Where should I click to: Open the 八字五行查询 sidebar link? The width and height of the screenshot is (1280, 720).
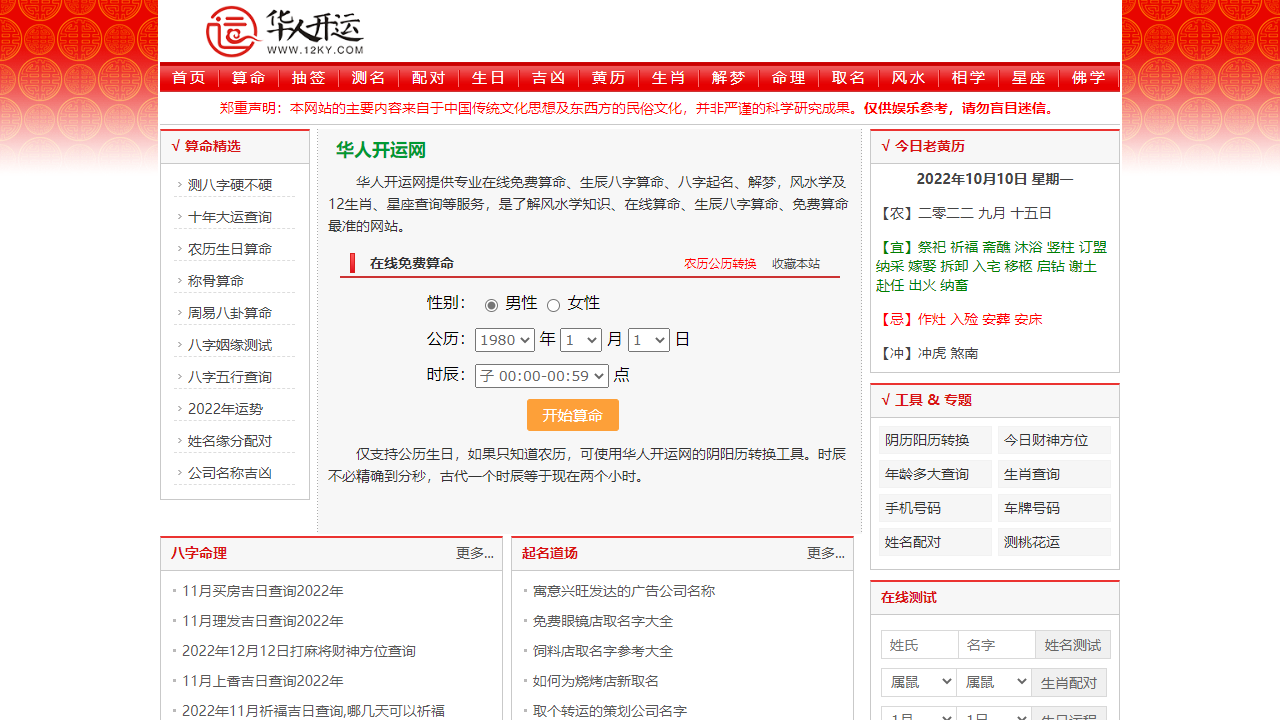(x=230, y=377)
